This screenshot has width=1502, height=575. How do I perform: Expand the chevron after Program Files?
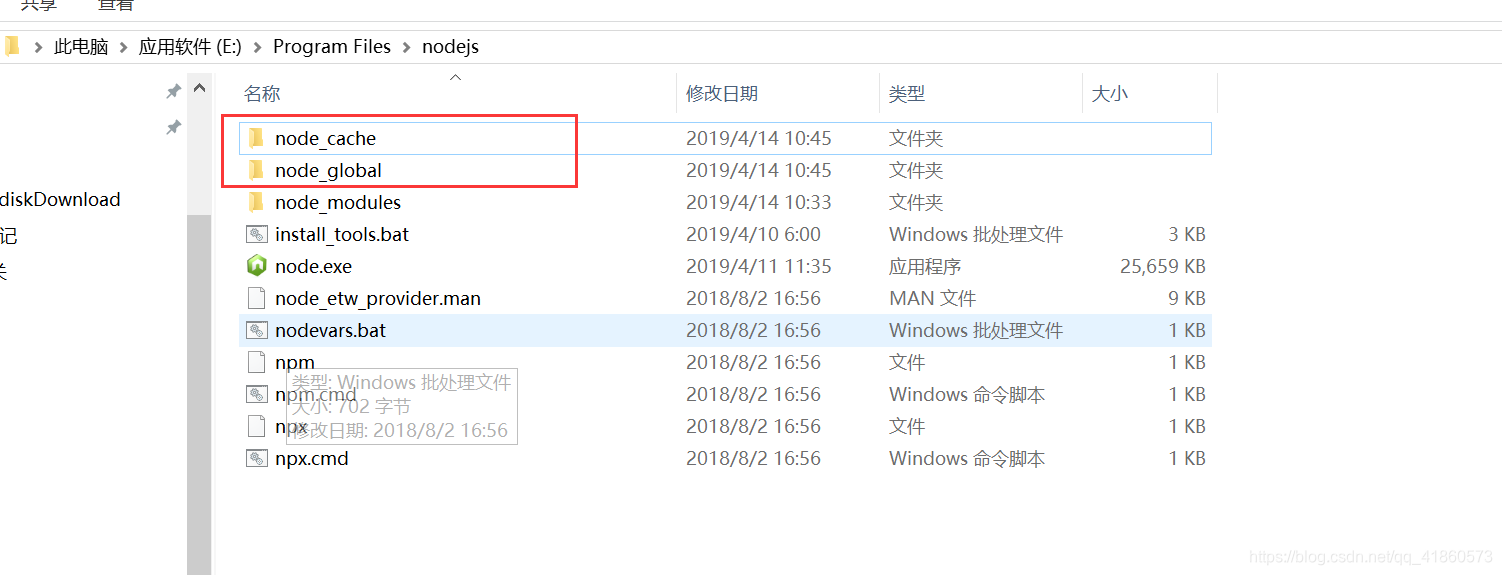click(x=407, y=47)
